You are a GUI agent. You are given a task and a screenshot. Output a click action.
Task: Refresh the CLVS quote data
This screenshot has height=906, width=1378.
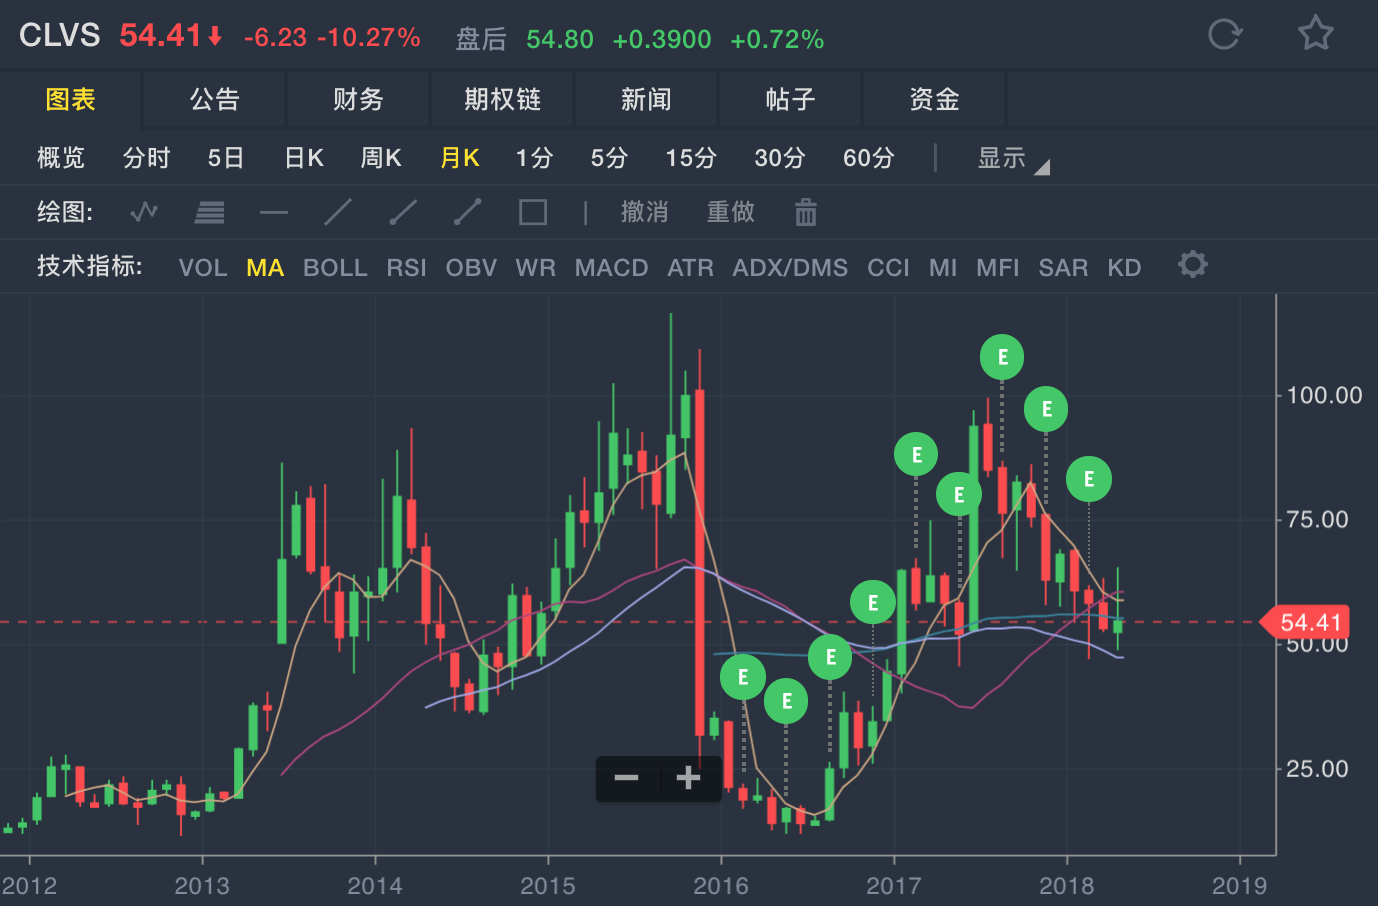click(x=1225, y=35)
